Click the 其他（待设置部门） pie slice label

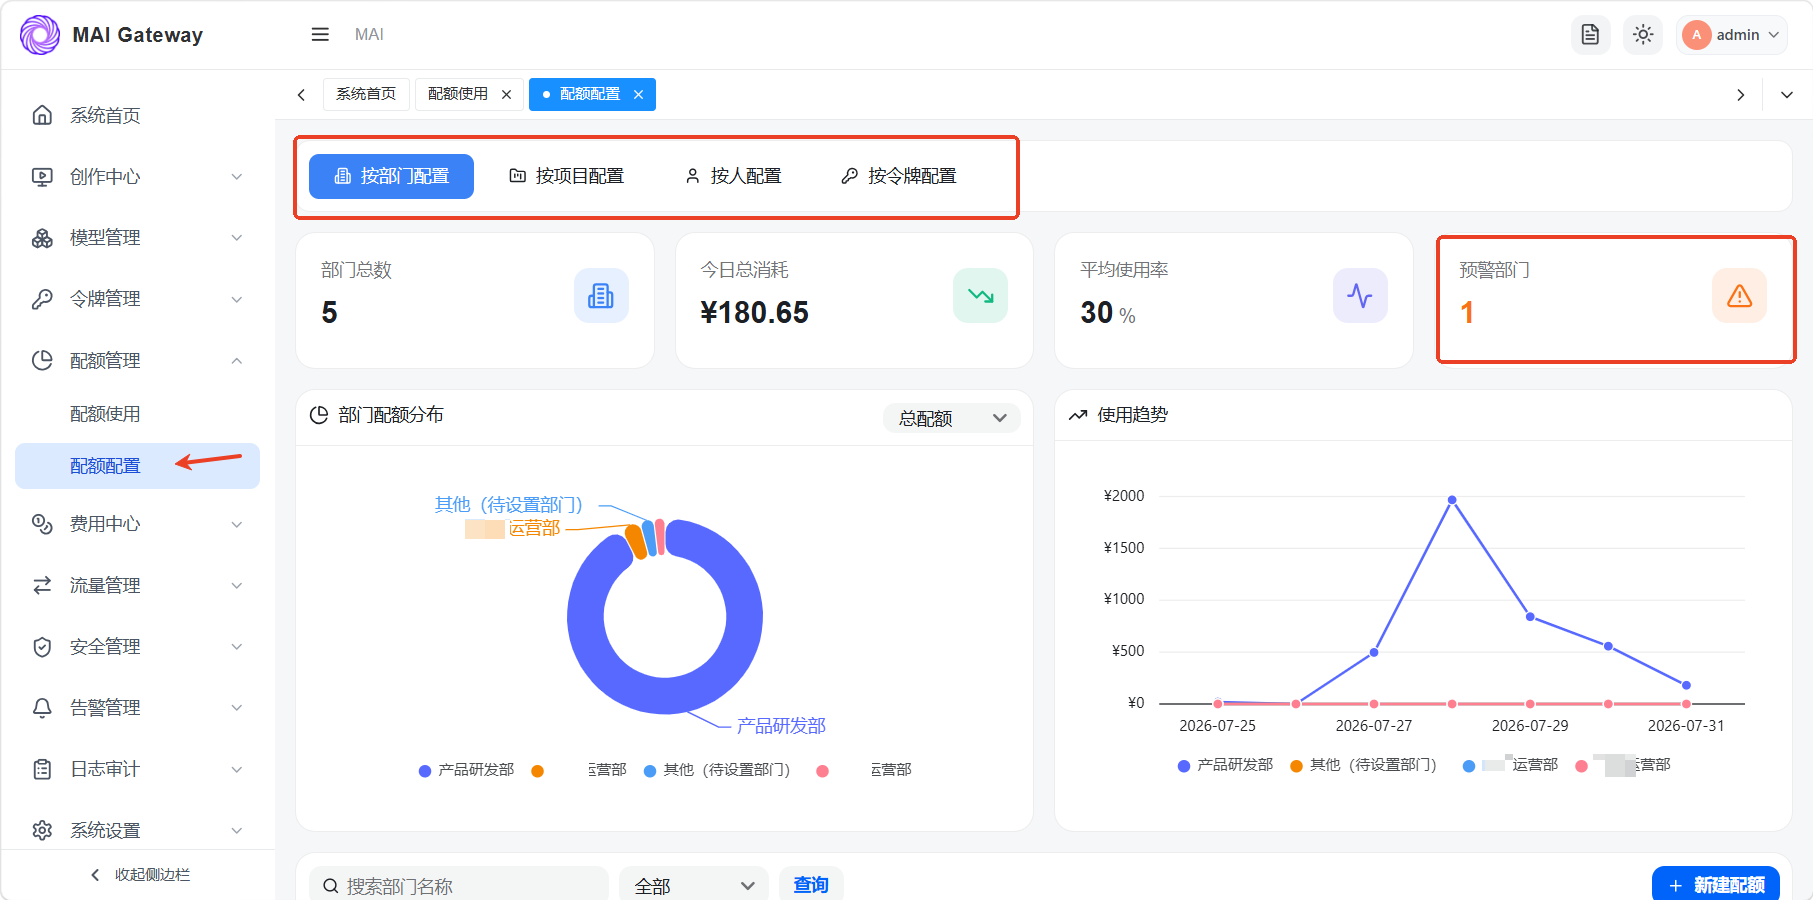(x=508, y=505)
